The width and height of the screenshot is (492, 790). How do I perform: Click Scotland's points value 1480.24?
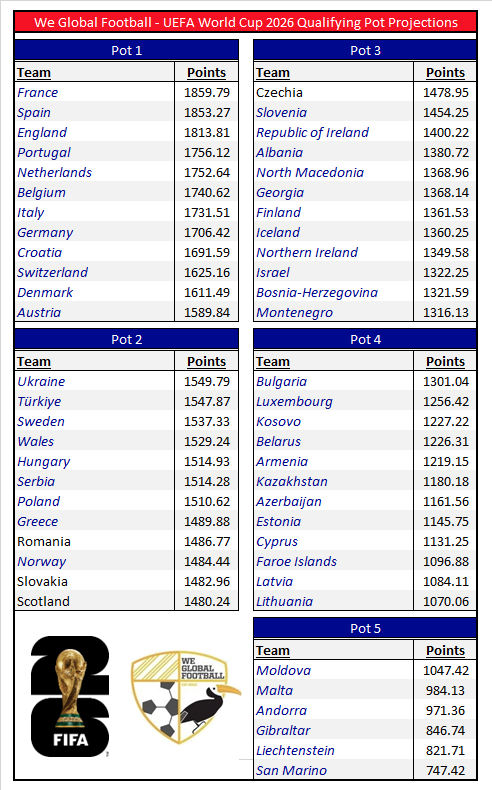click(x=207, y=602)
